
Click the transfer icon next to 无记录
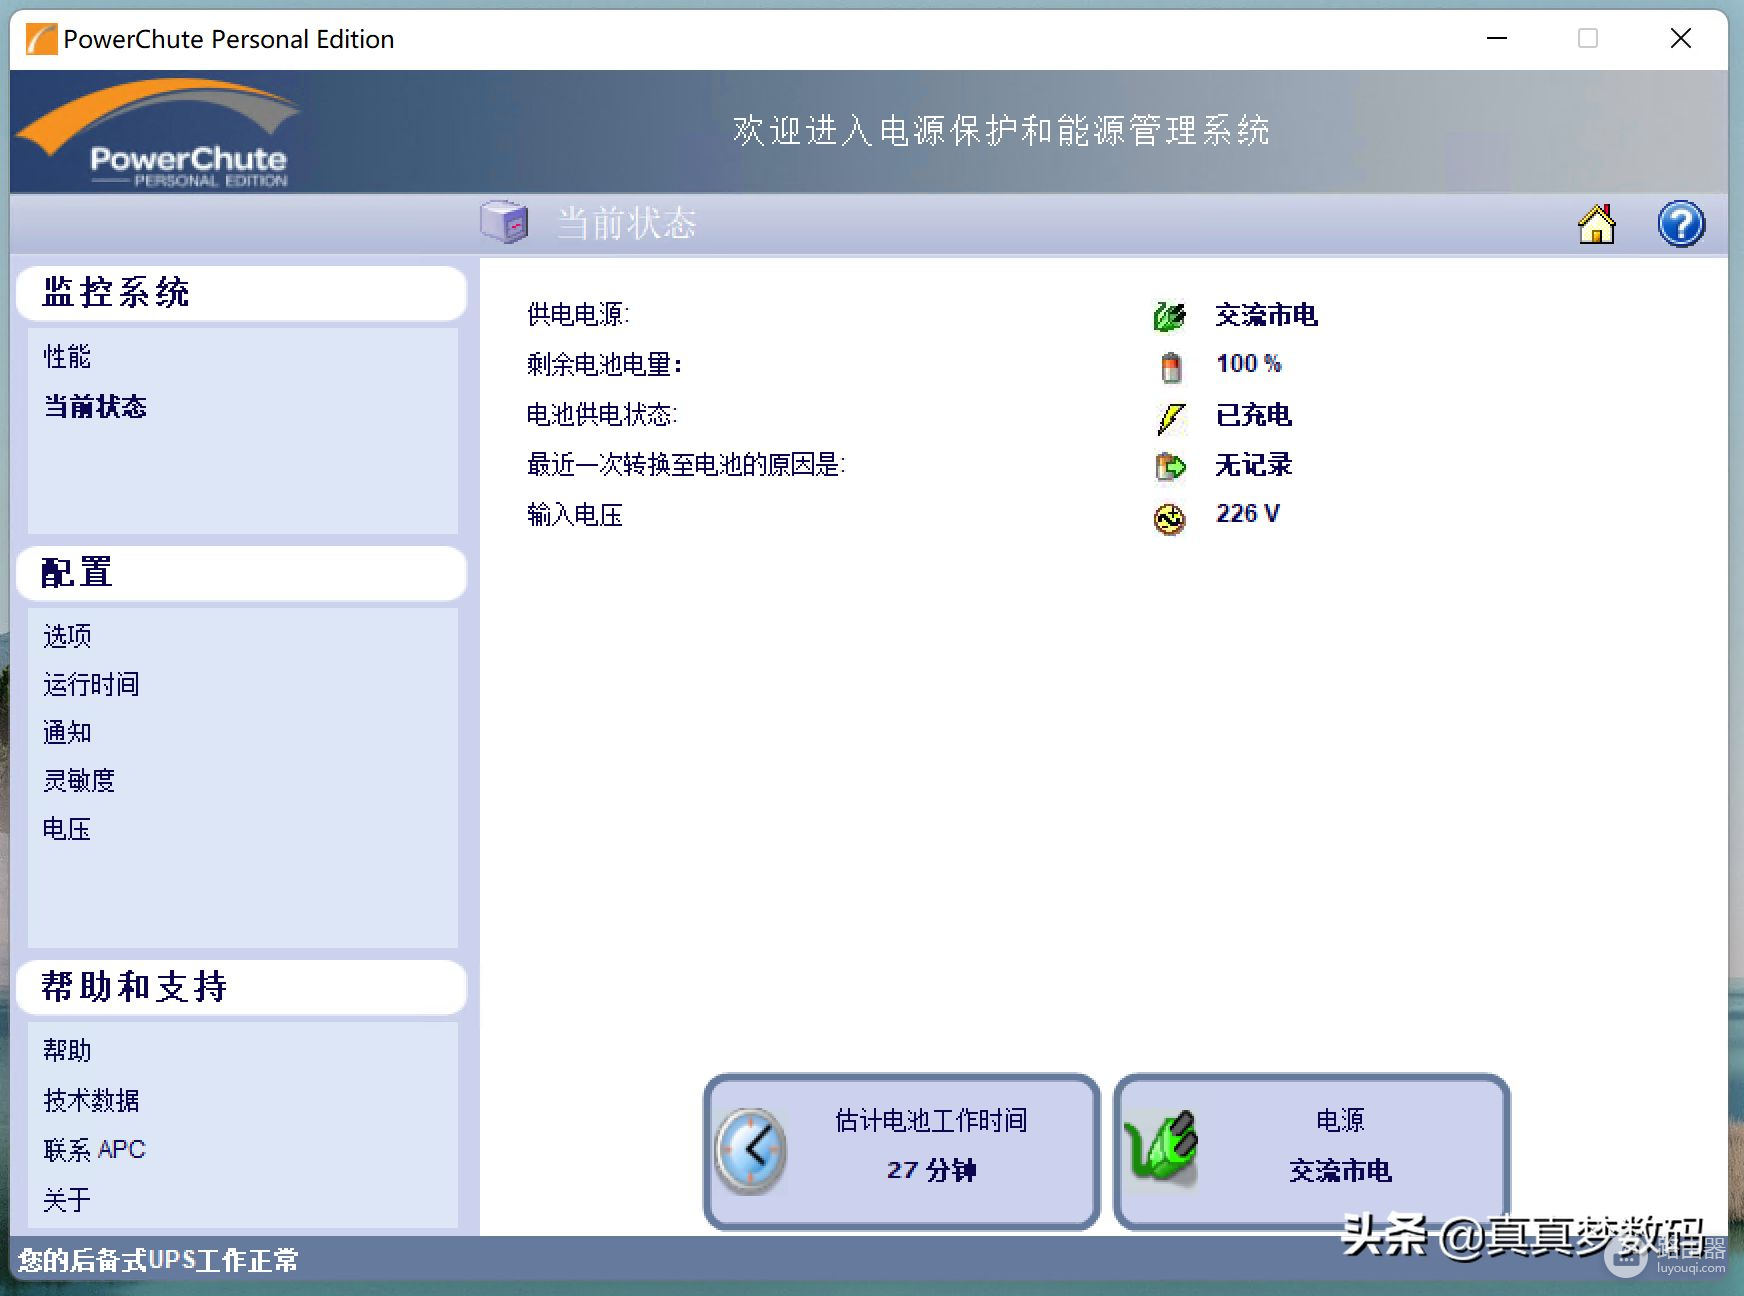click(x=1170, y=466)
